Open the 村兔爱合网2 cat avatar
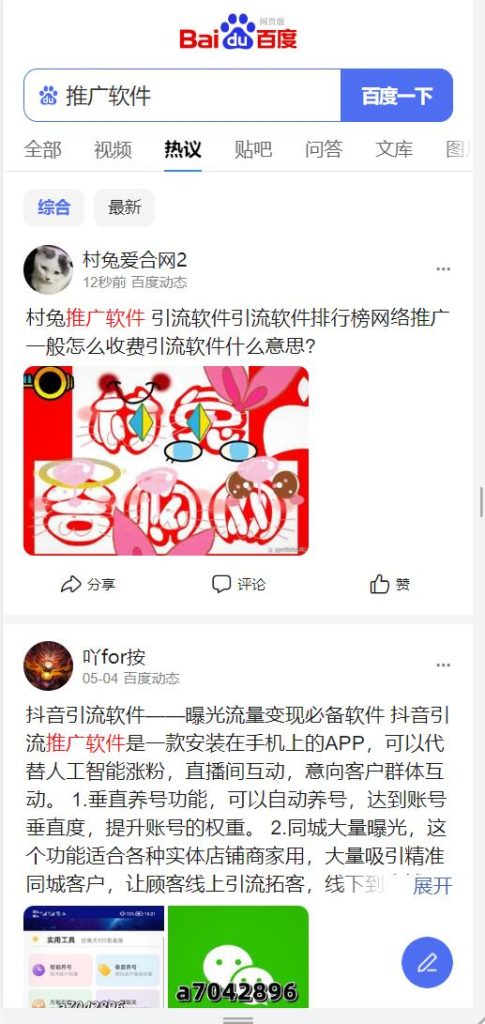The width and height of the screenshot is (485, 1024). [x=48, y=270]
